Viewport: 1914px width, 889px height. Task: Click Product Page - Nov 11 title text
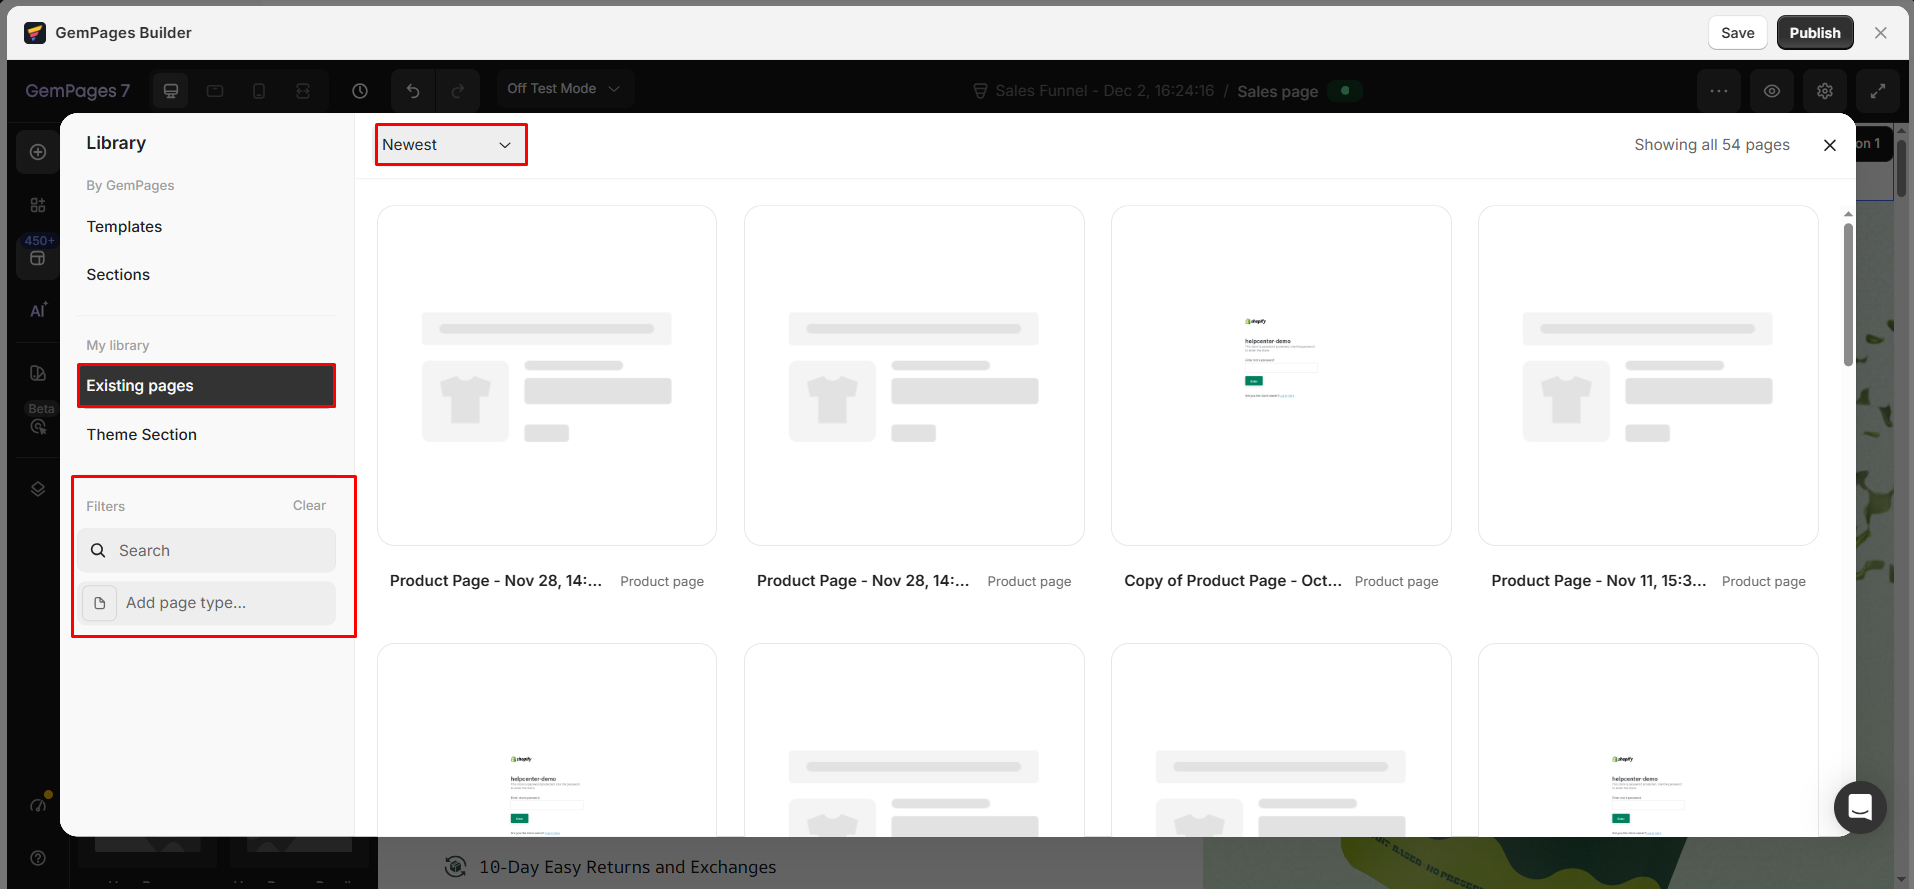[x=1599, y=581]
